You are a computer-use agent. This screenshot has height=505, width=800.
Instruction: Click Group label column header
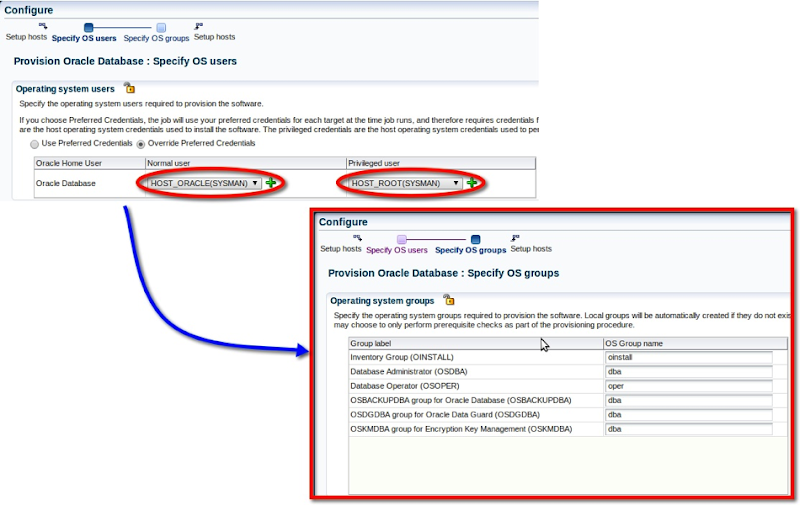pyautogui.click(x=476, y=343)
